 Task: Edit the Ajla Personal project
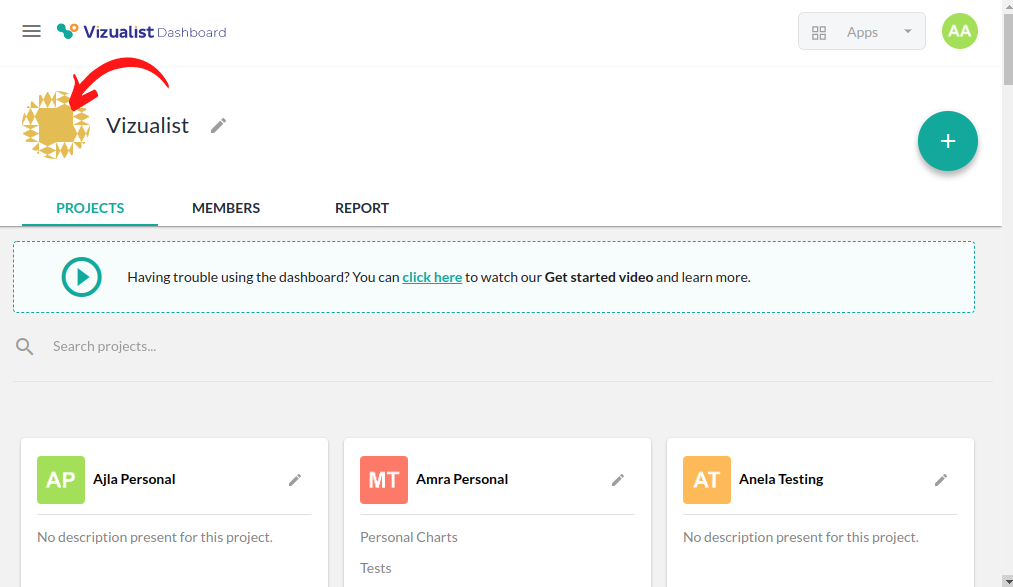295,480
